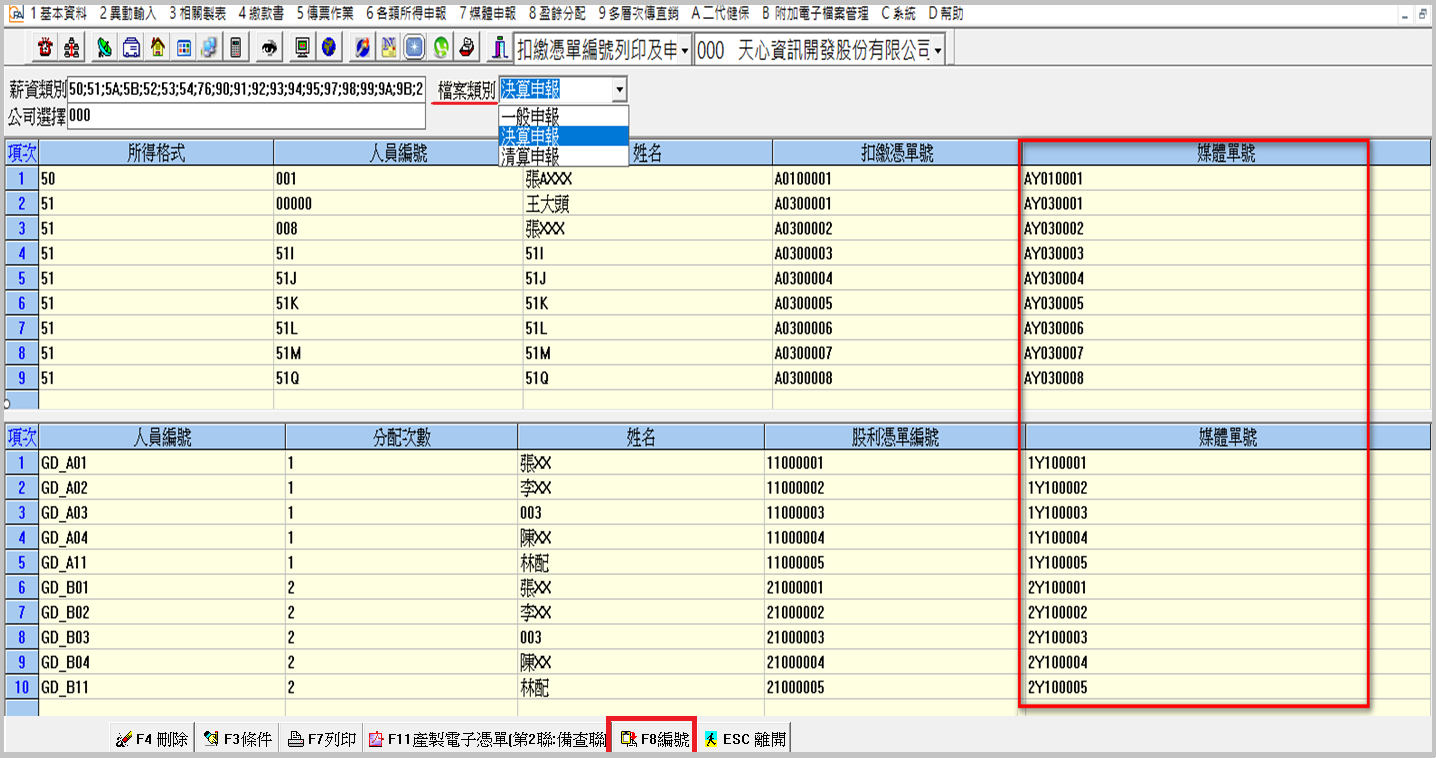1436x758 pixels.
Task: Click the computer monitor toolbar icon
Action: pyautogui.click(x=302, y=48)
